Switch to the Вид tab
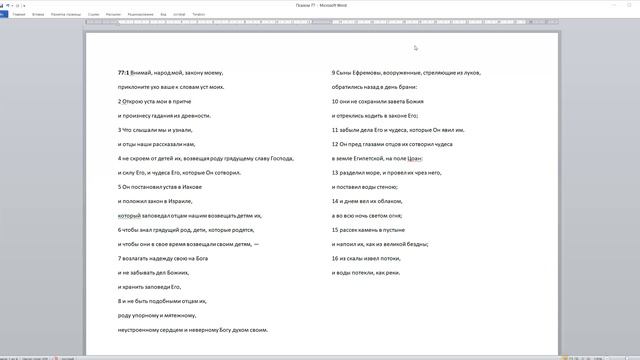The height and width of the screenshot is (360, 640). [x=163, y=14]
